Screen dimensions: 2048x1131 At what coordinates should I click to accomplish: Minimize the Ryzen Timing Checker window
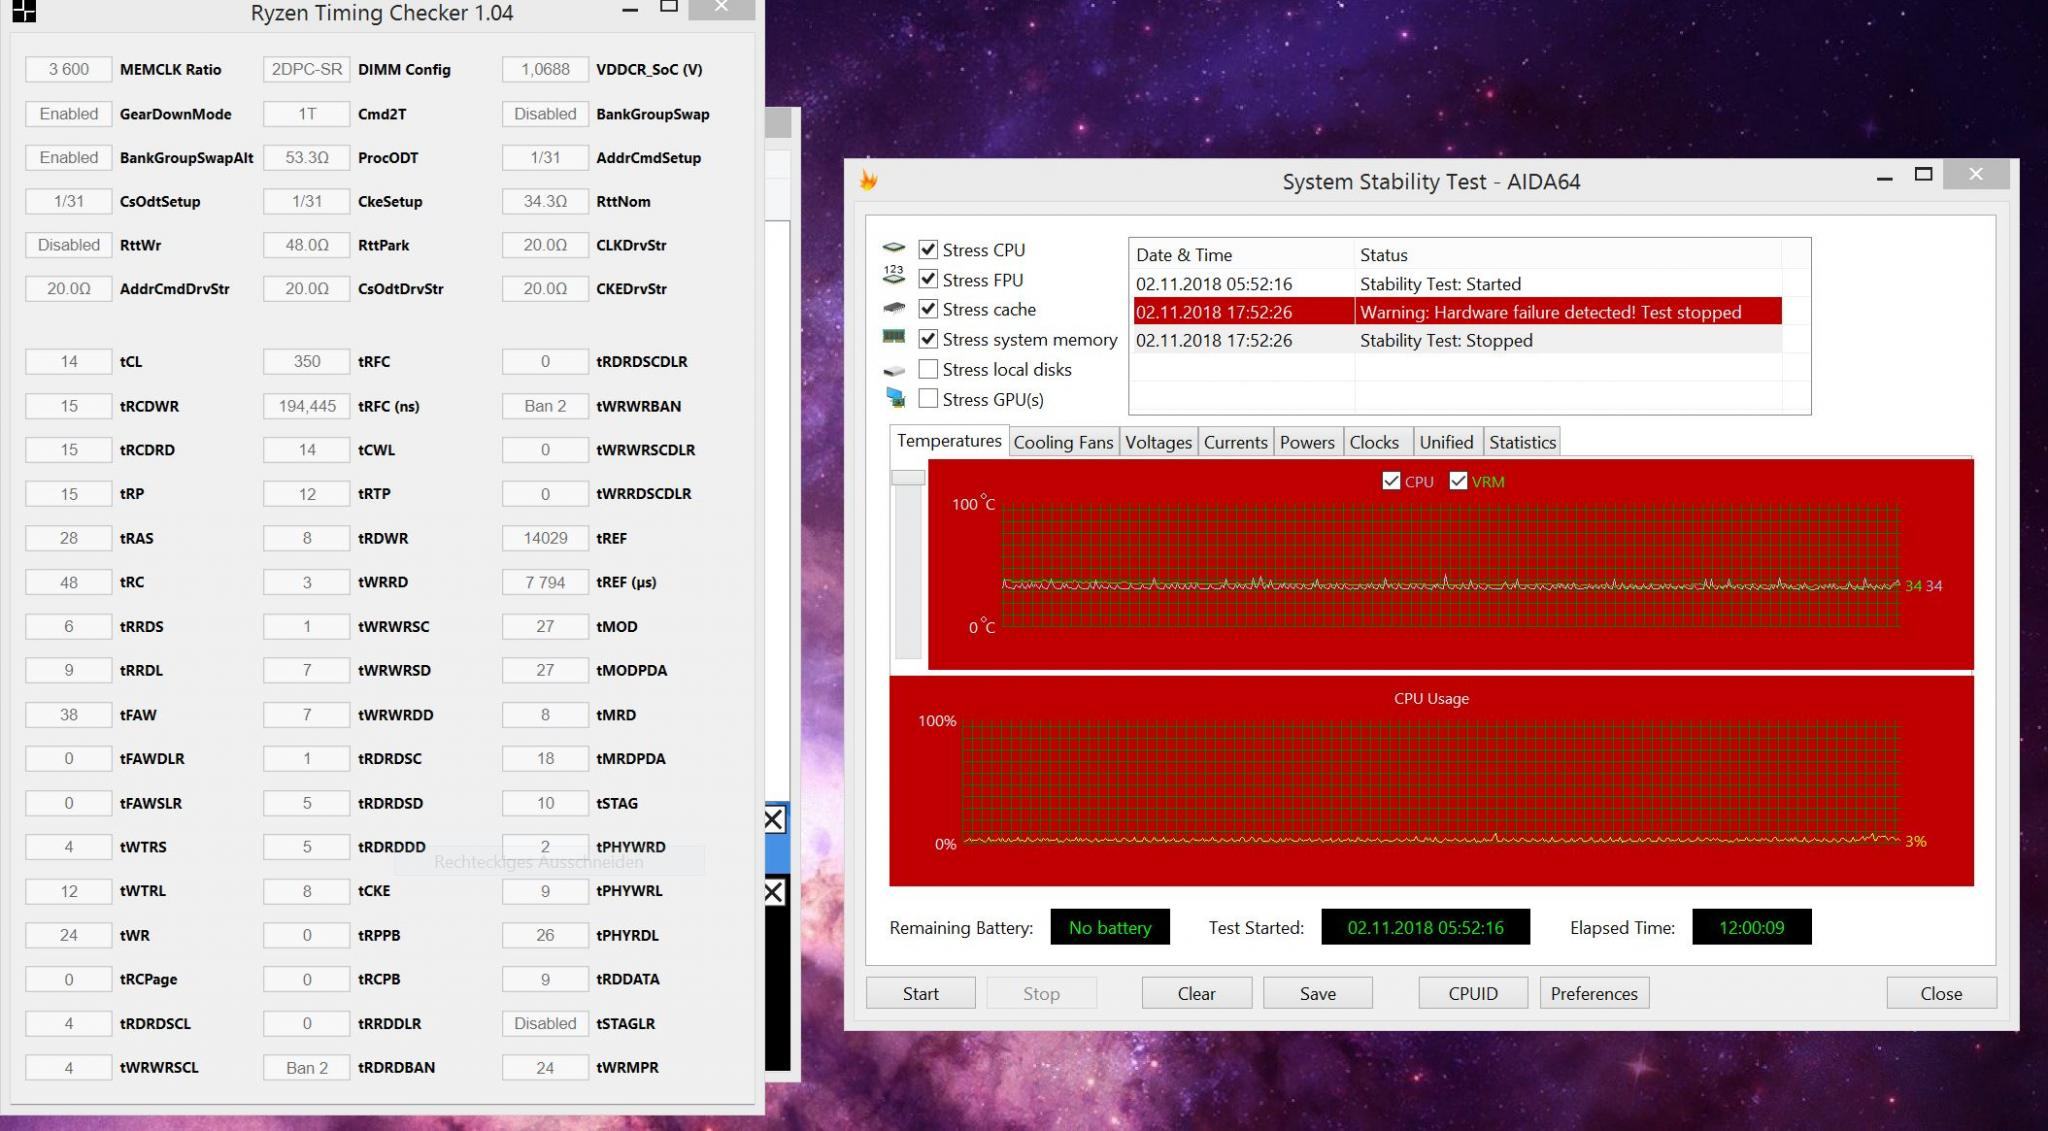[x=630, y=10]
